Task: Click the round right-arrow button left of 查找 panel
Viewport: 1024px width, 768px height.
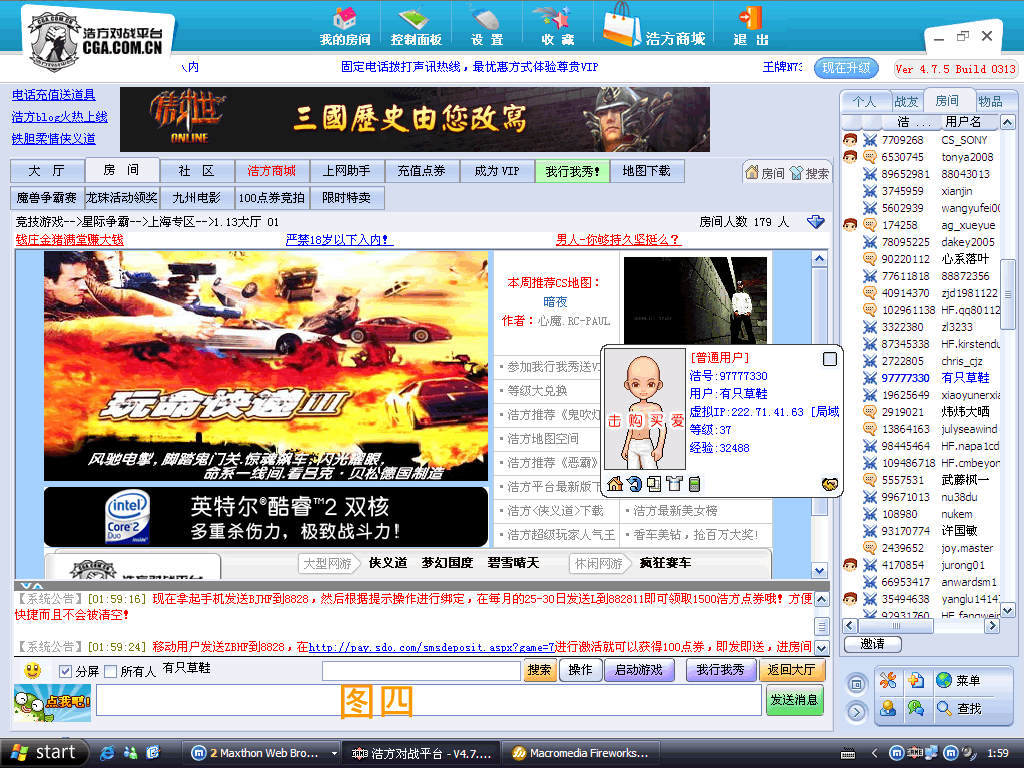Action: pos(857,711)
